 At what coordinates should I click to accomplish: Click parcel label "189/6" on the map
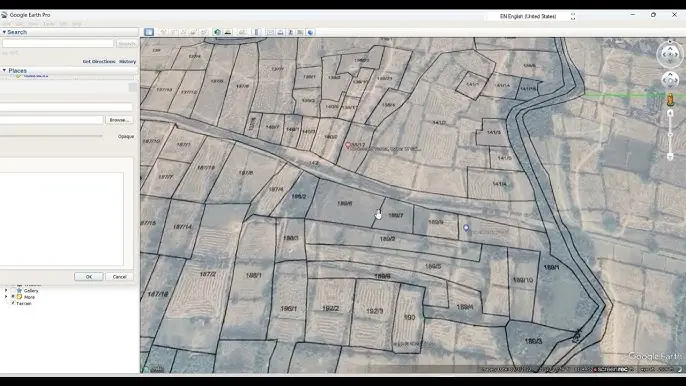point(345,204)
